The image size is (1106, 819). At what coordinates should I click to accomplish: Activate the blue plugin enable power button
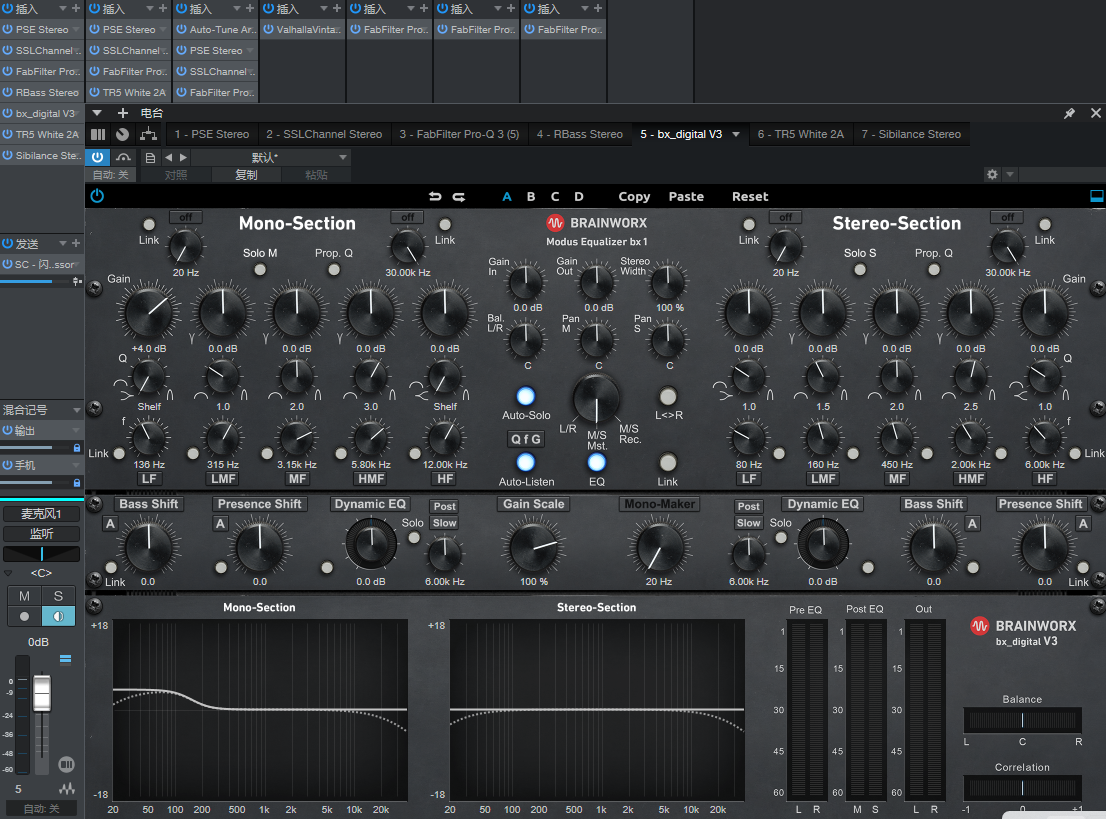coord(97,157)
